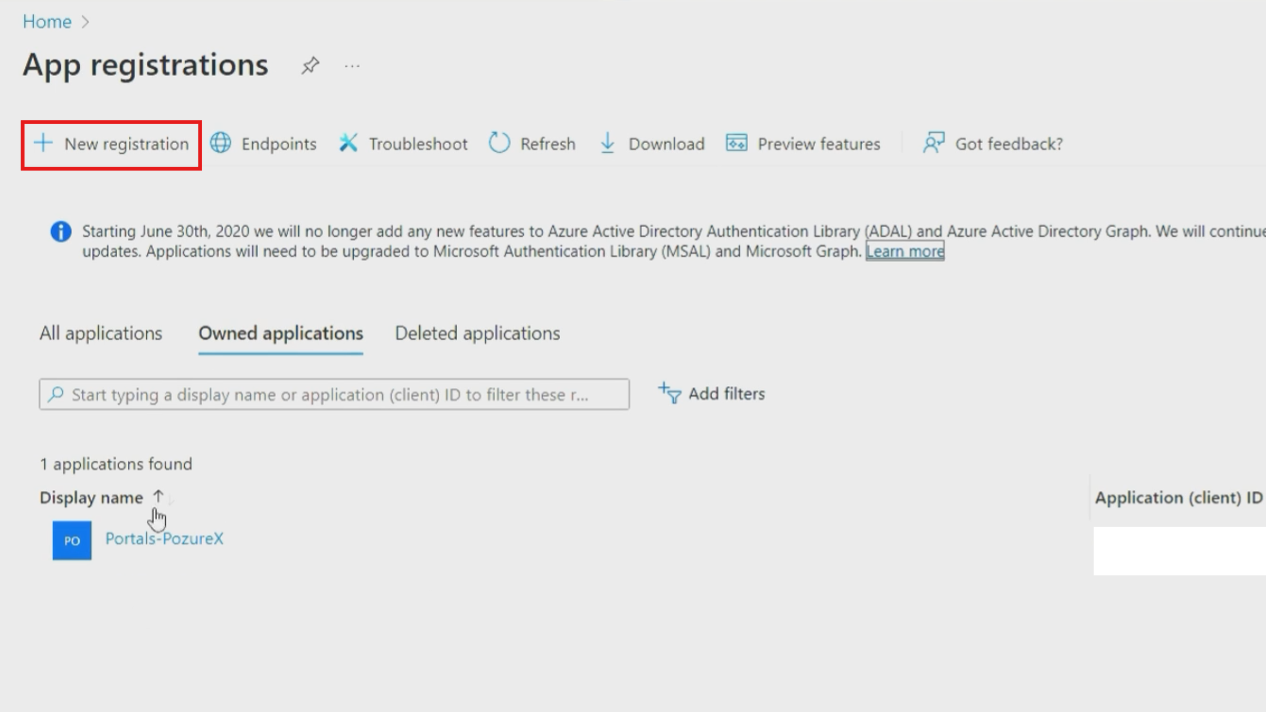Viewport: 1266px width, 712px height.
Task: Select the Application (client) ID column header
Action: click(x=1179, y=497)
